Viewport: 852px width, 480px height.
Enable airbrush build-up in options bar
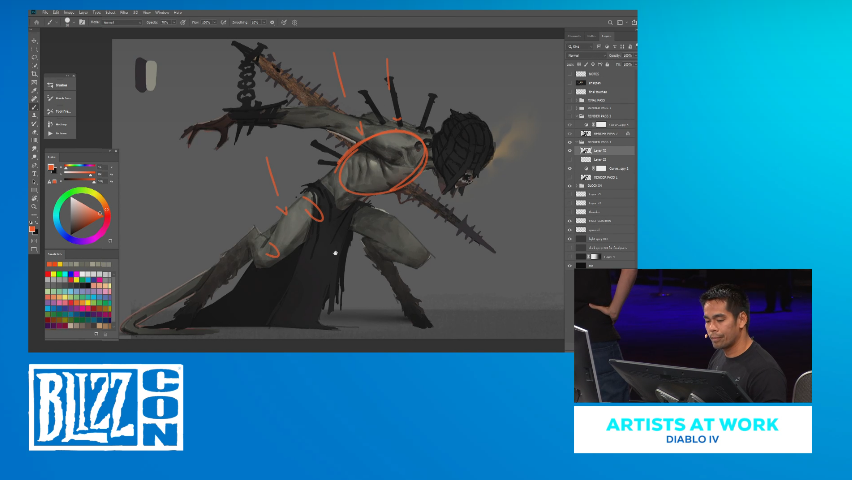pyautogui.click(x=223, y=22)
